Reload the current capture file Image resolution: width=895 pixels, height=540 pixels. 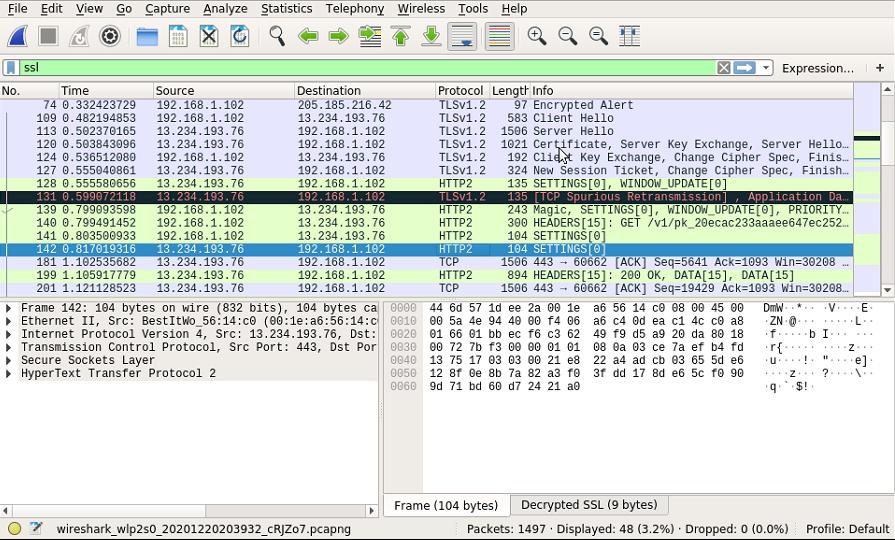point(240,36)
